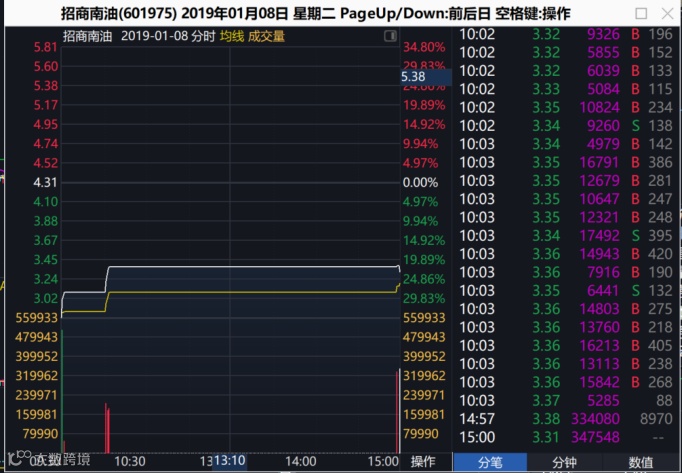This screenshot has height=473, width=682.
Task: Close the 招商南油 intraday window
Action: 667,13
